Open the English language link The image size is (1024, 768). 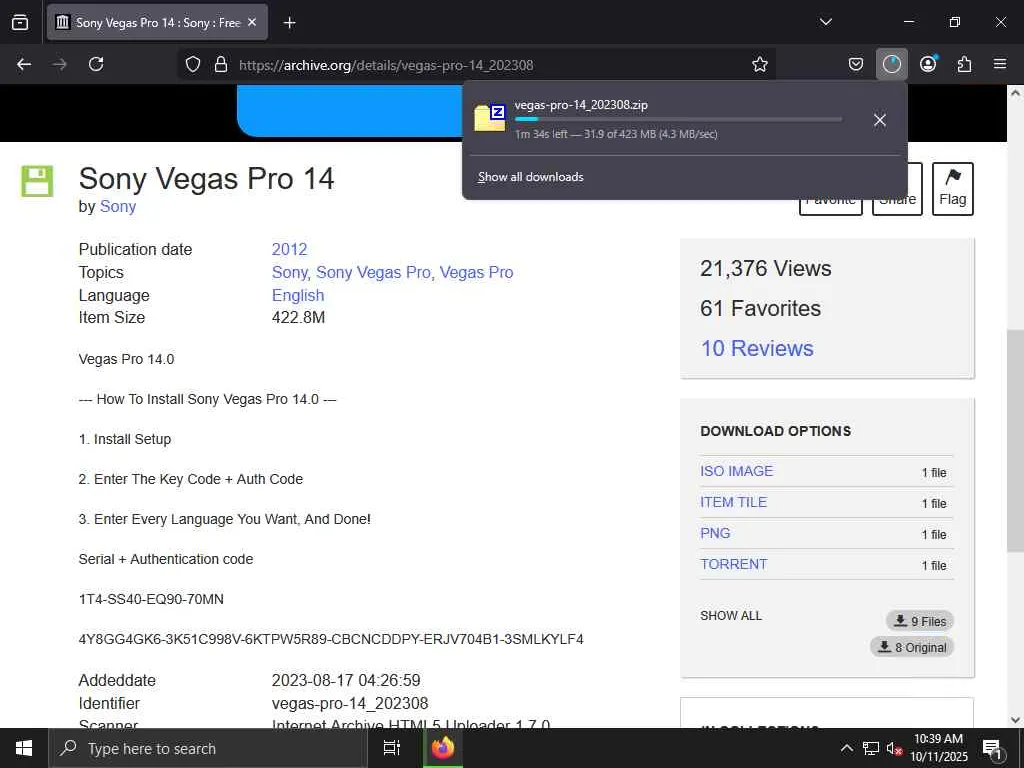298,295
